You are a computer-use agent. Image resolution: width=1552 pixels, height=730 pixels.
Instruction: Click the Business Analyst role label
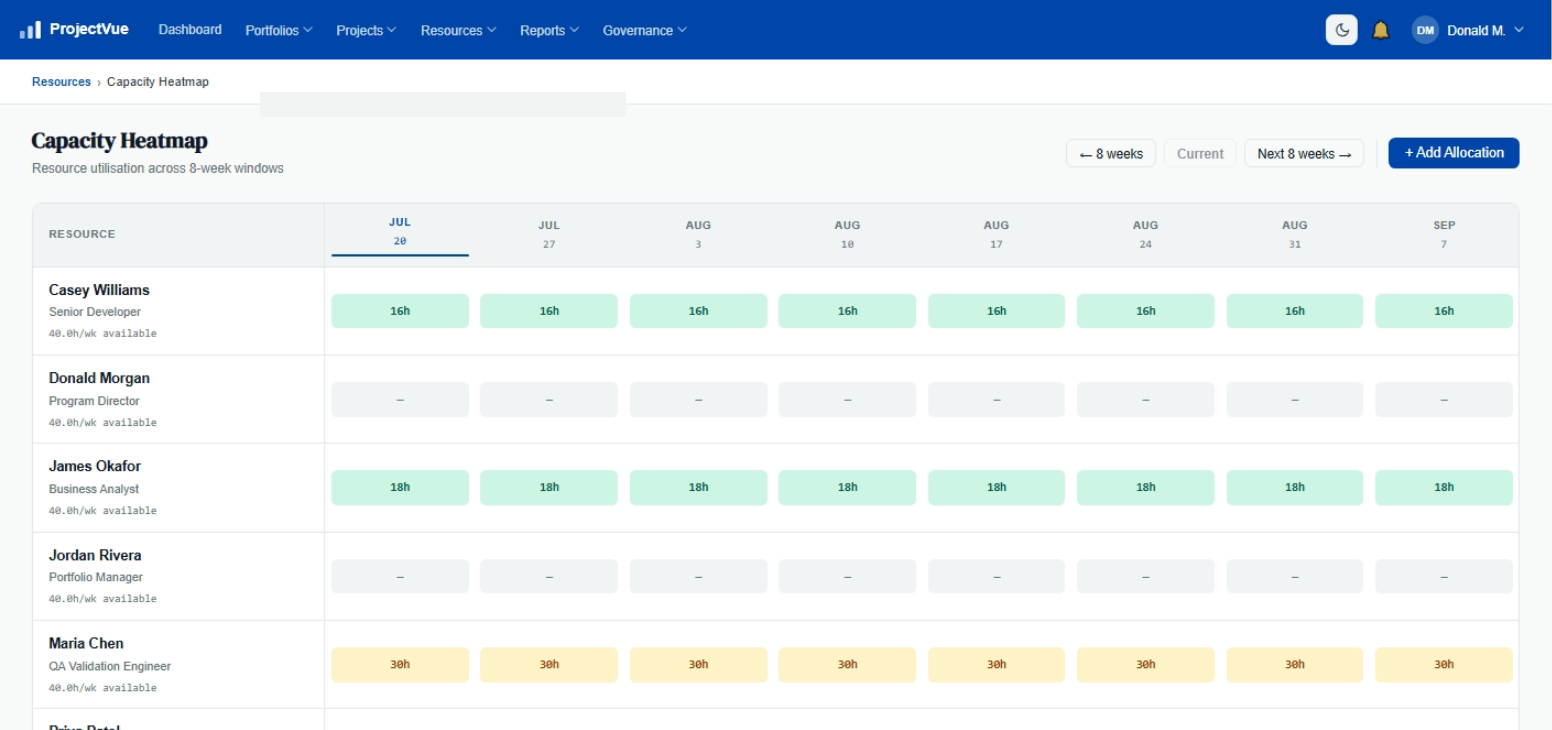pyautogui.click(x=94, y=489)
